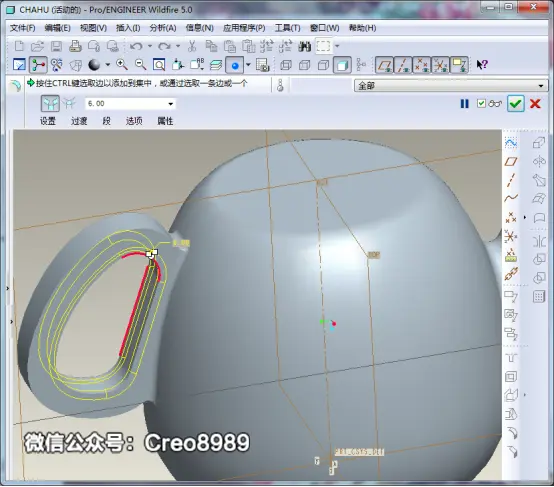This screenshot has width=554, height=487.
Task: Toggle the preview checkbox near glasses icon
Action: [481, 104]
